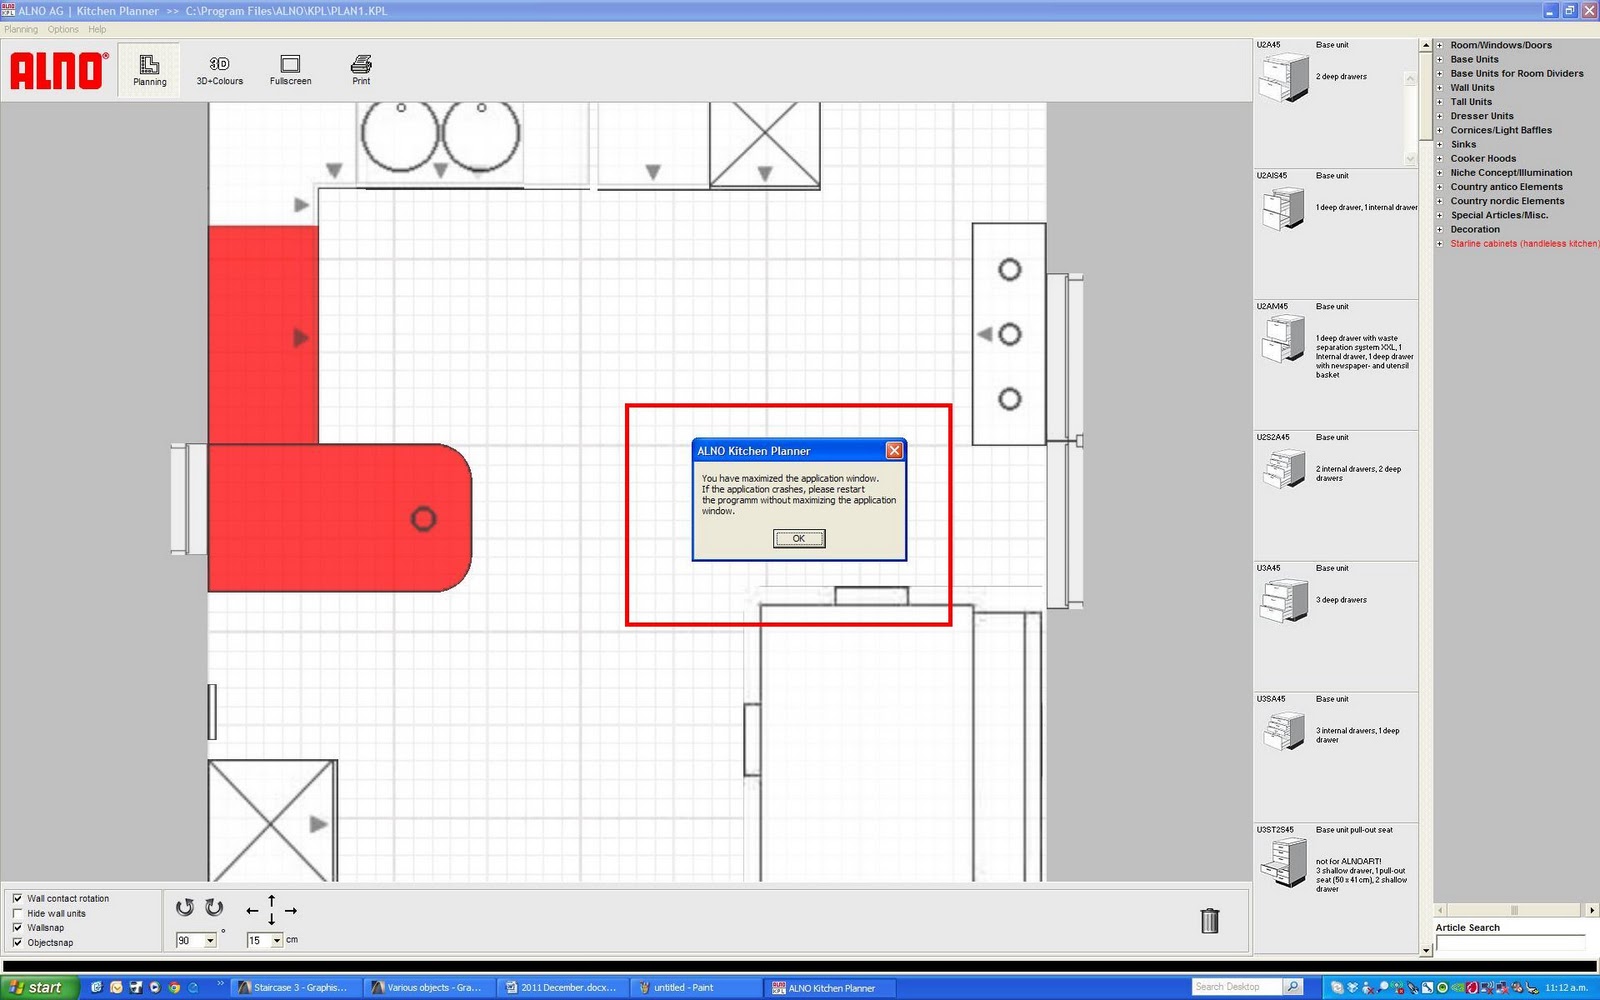This screenshot has height=1000, width=1600.
Task: Expand the Tall Units category
Action: point(1440,102)
